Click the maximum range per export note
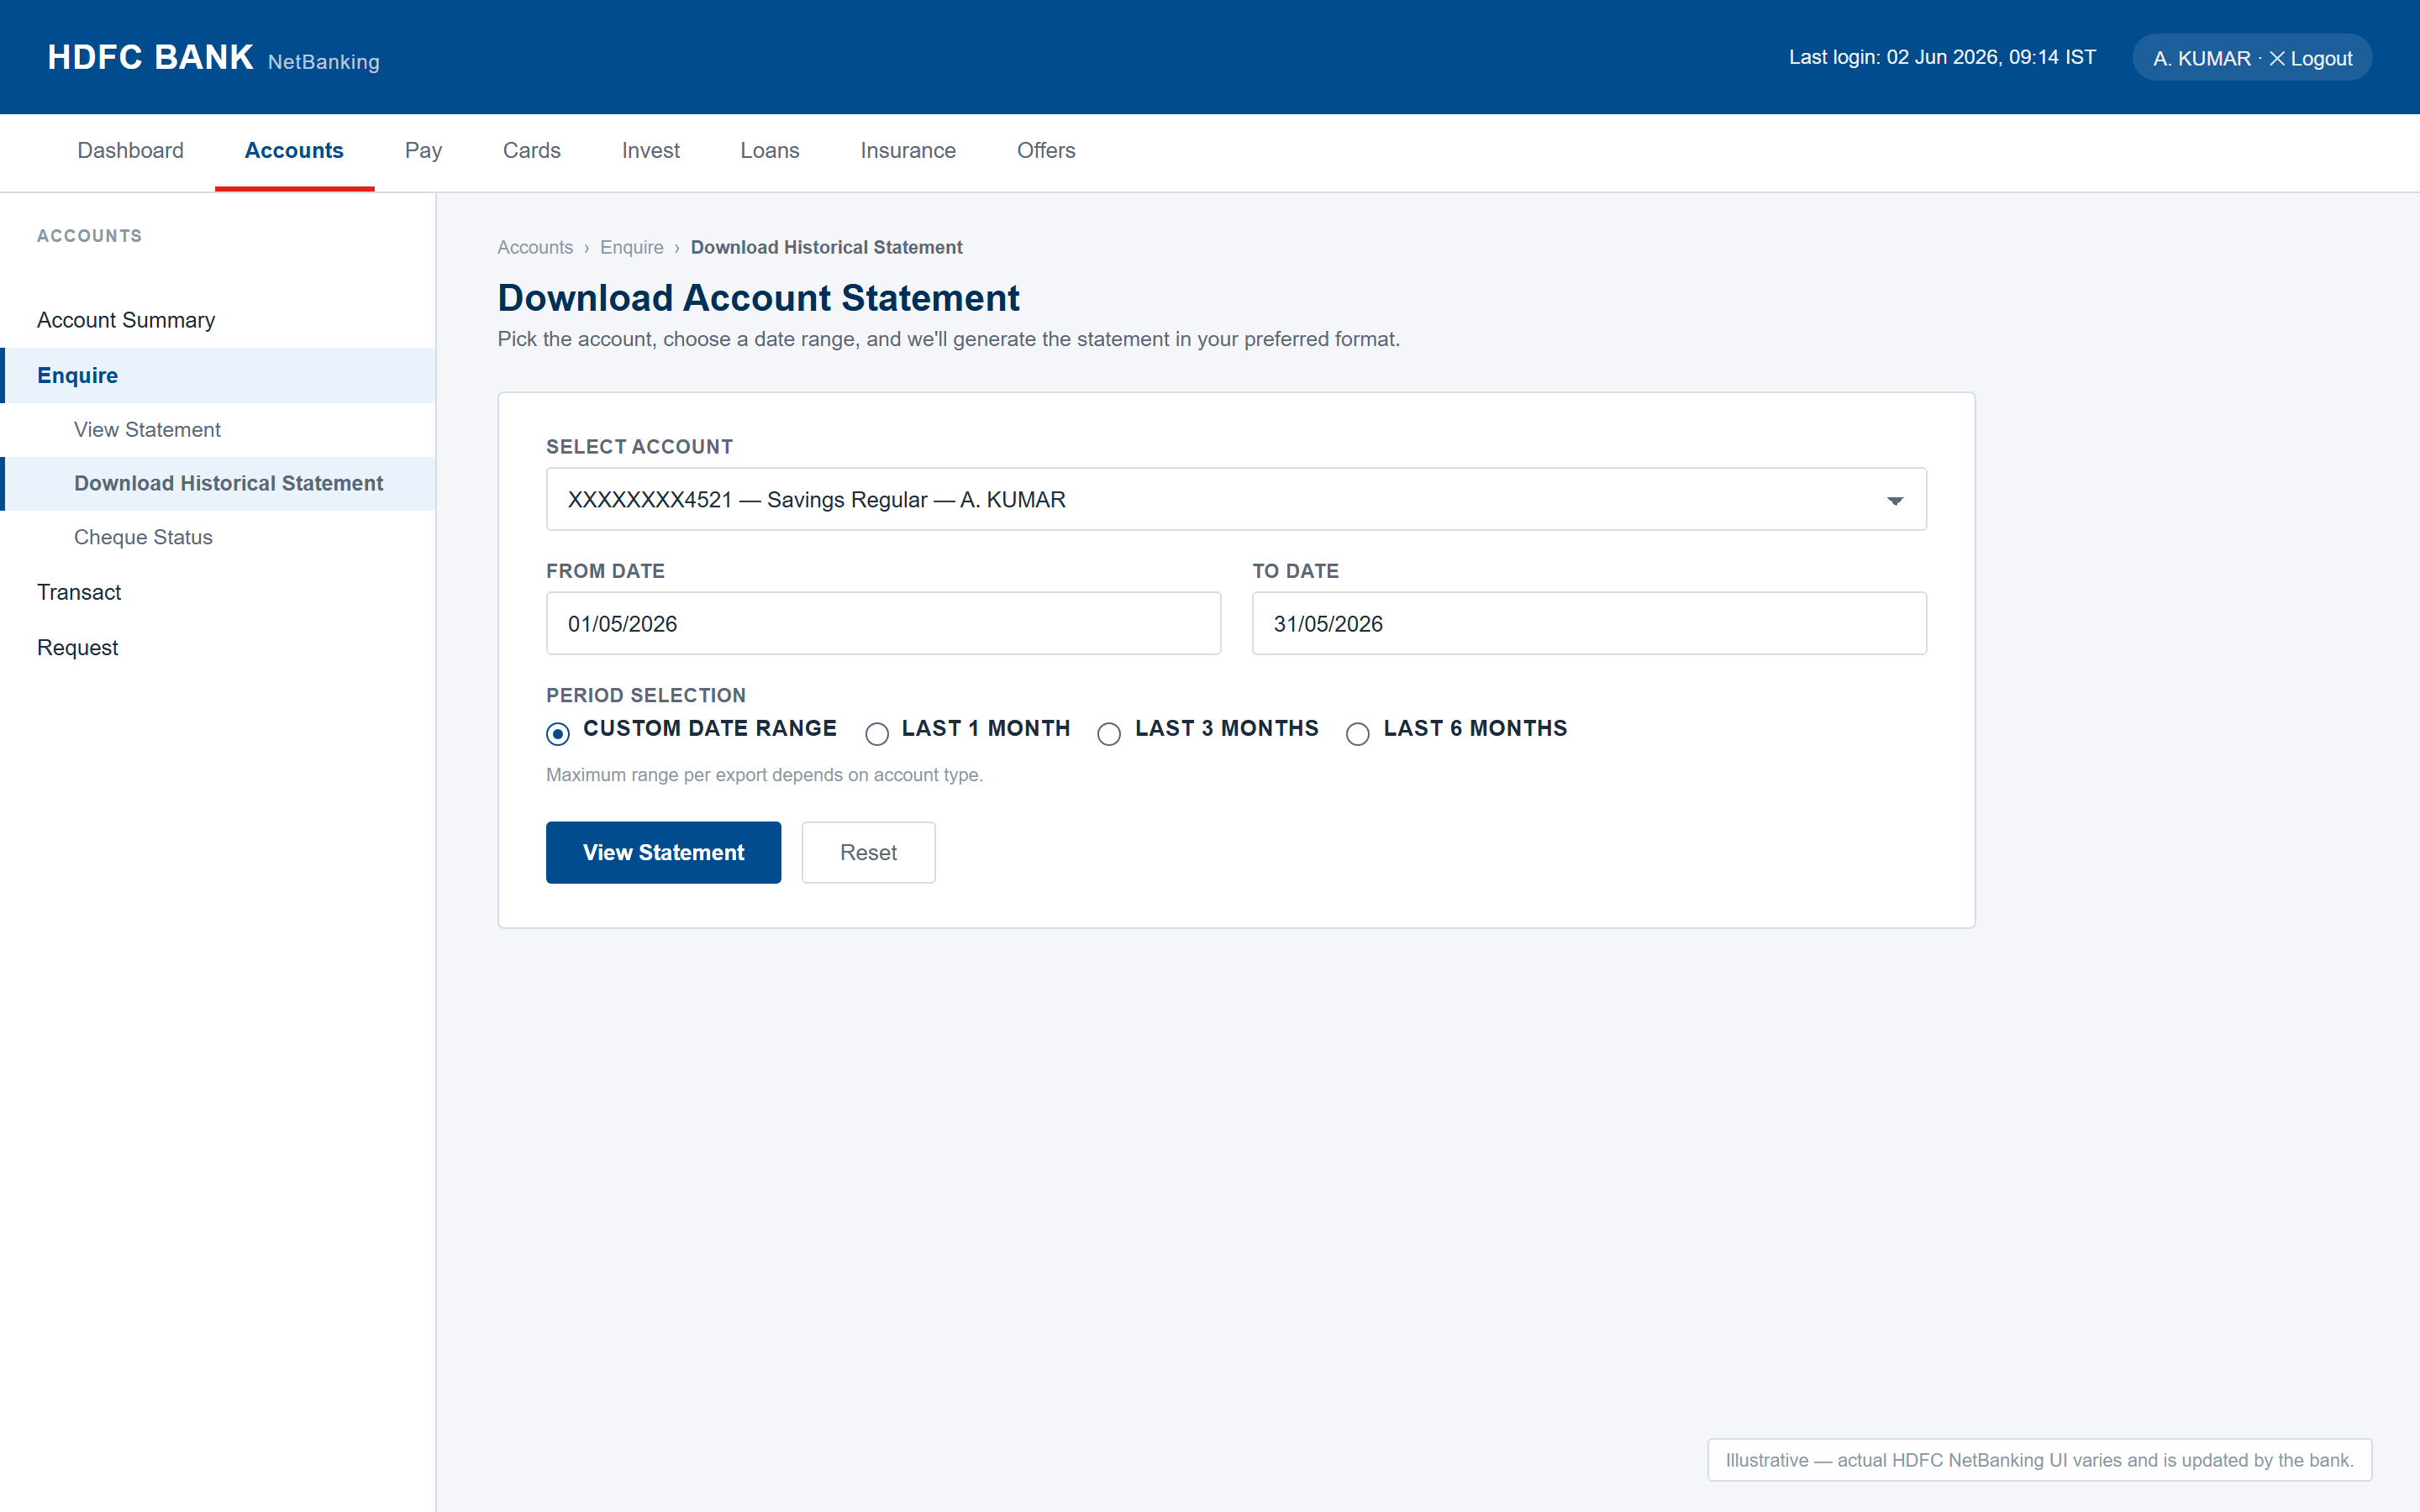Screen dimensions: 2420x1512 pyautogui.click(x=764, y=775)
